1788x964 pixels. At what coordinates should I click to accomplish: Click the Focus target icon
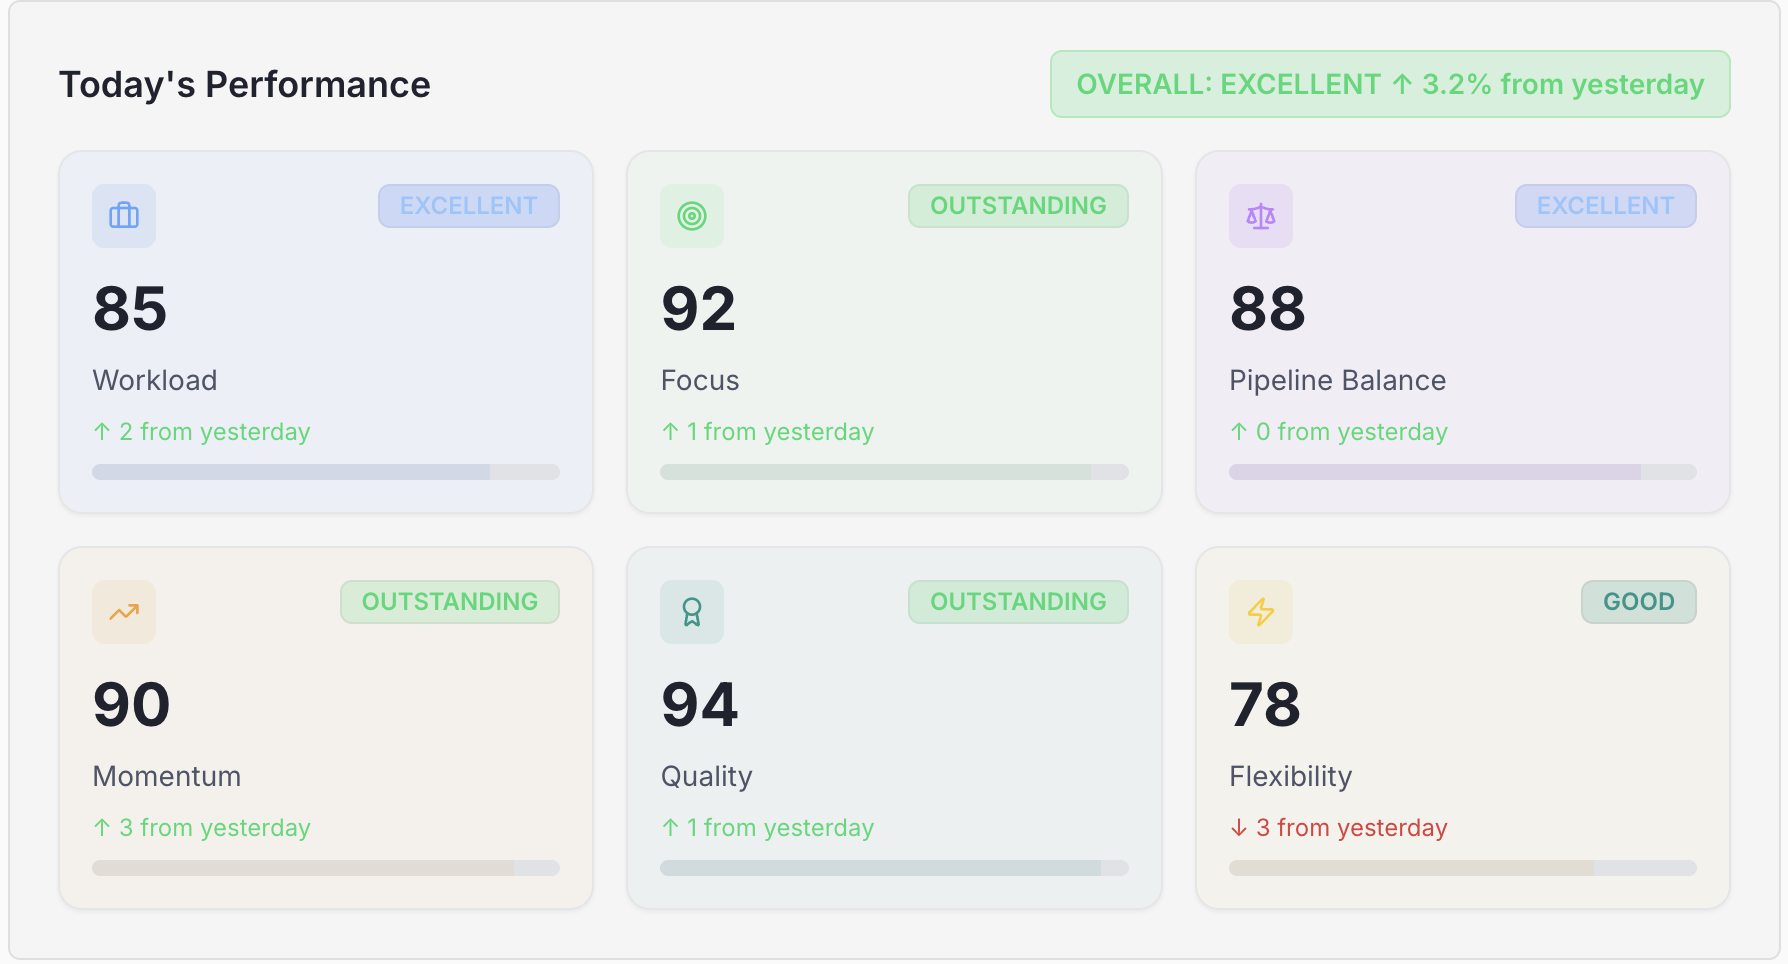(692, 216)
